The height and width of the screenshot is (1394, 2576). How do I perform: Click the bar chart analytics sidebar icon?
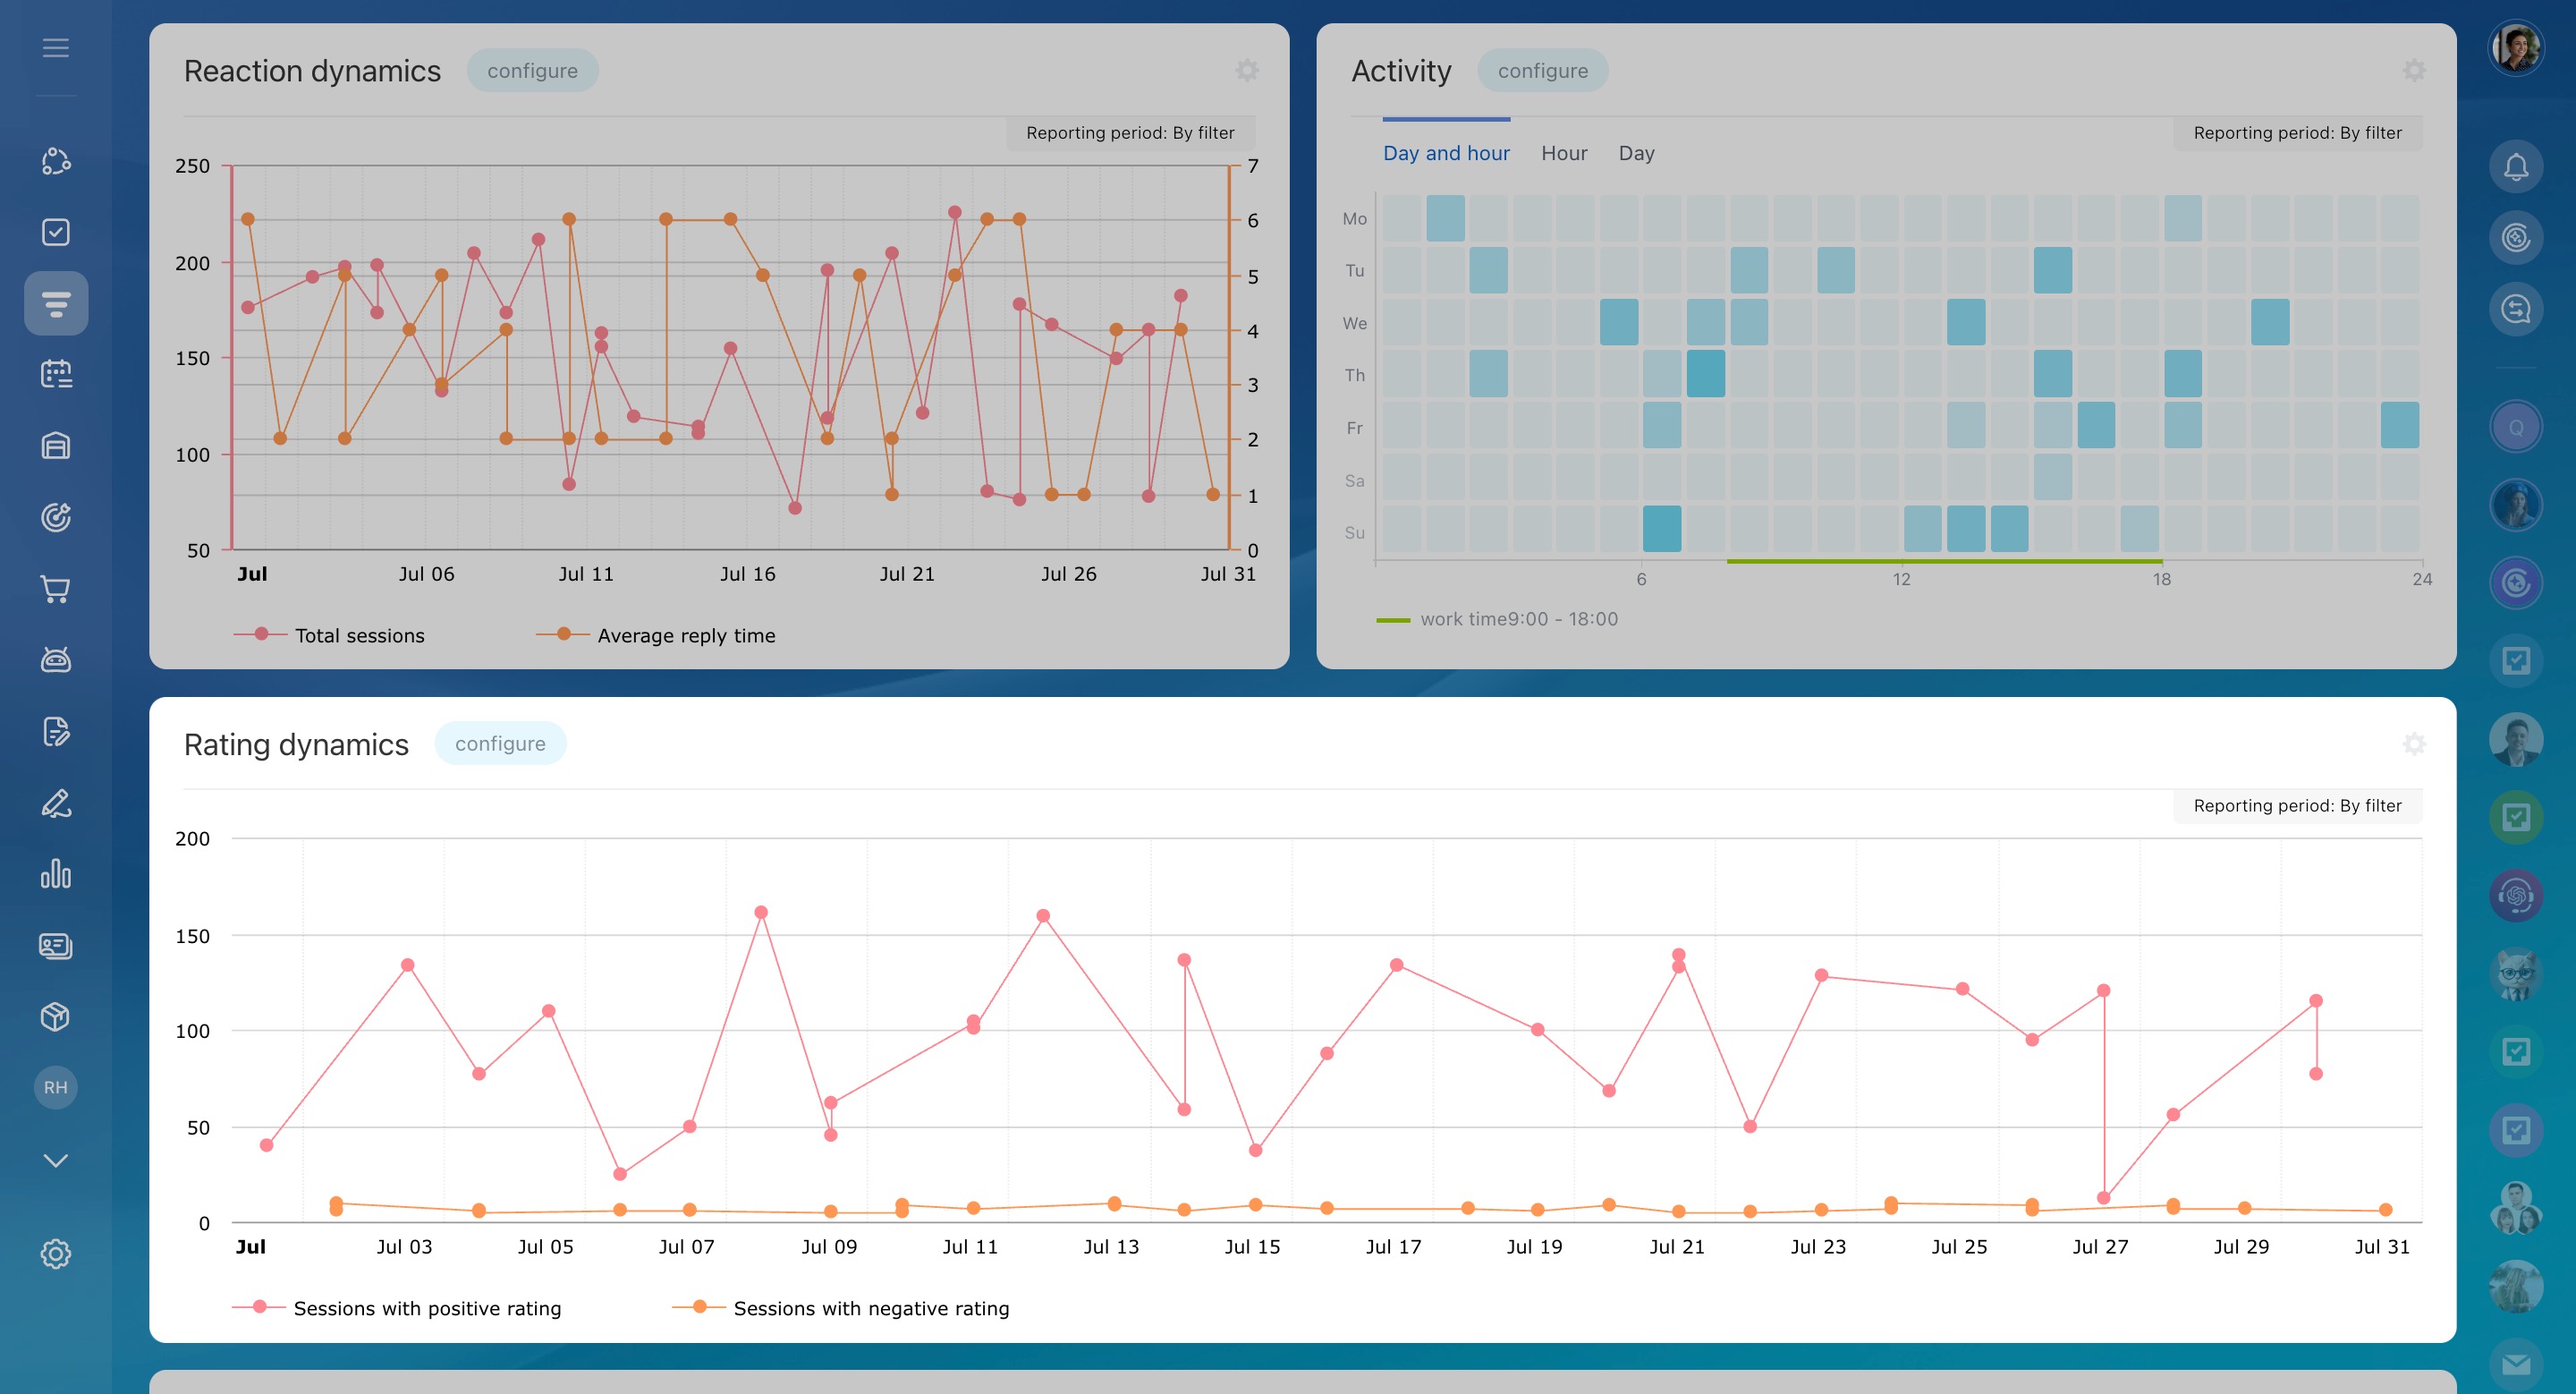[56, 874]
